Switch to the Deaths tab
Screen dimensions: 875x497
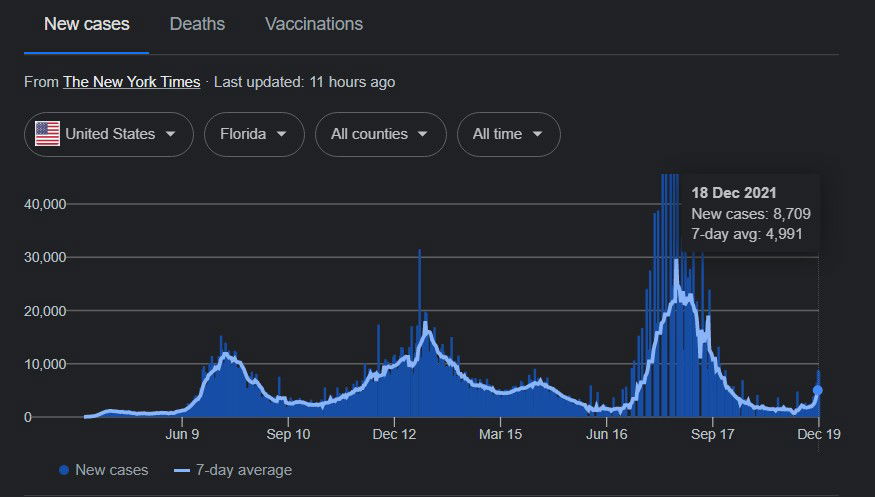[197, 24]
